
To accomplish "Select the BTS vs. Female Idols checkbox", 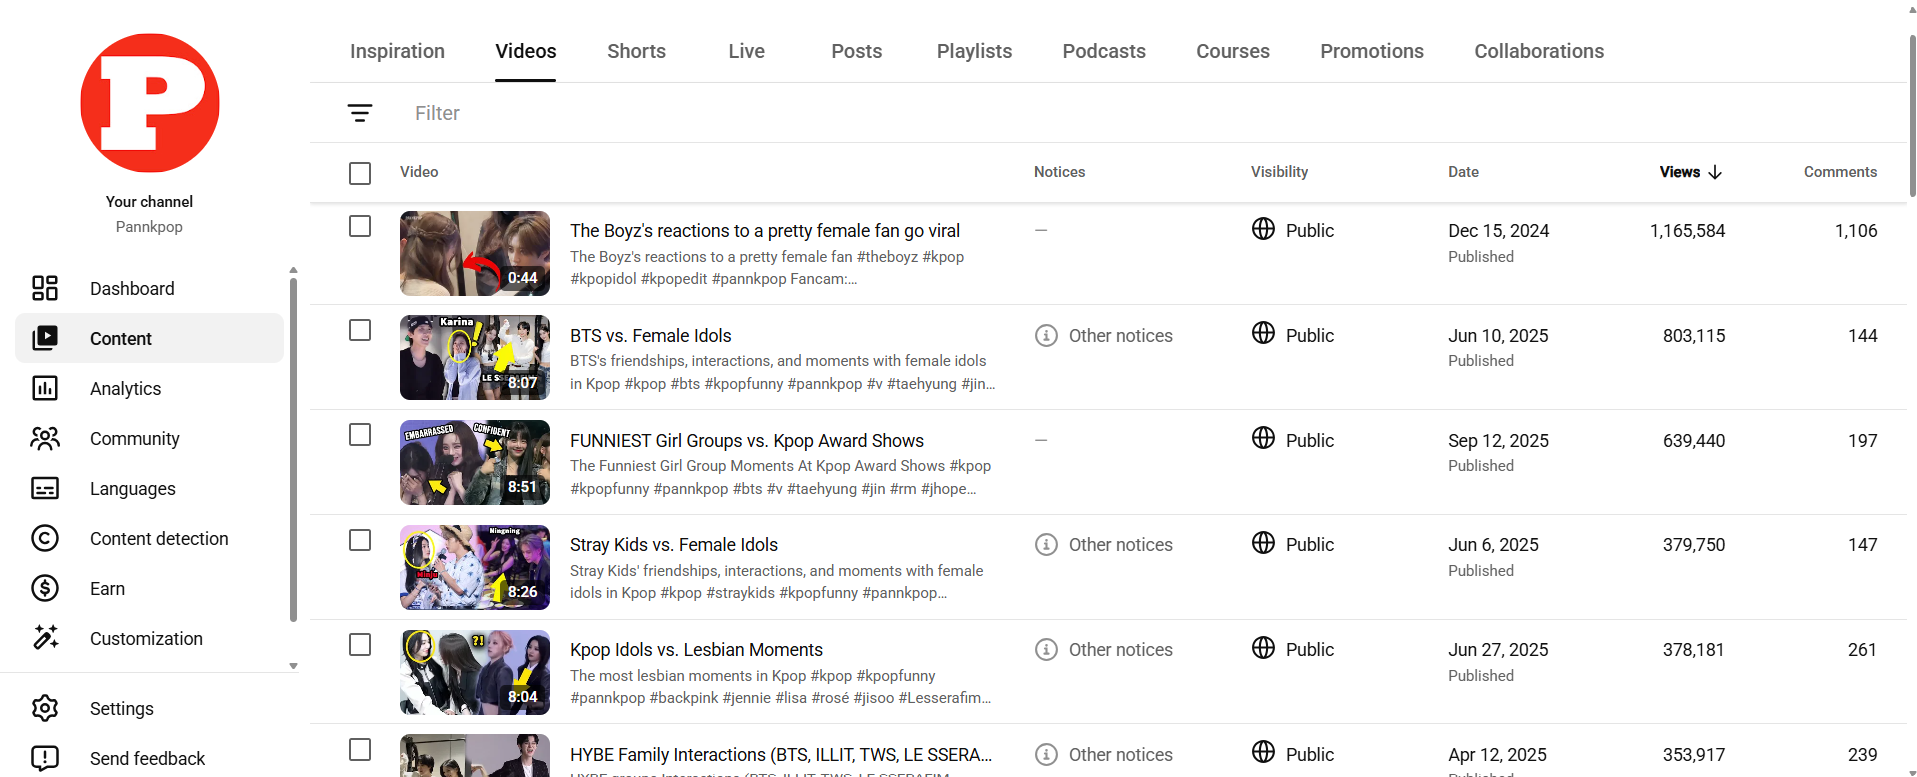I will (x=360, y=330).
